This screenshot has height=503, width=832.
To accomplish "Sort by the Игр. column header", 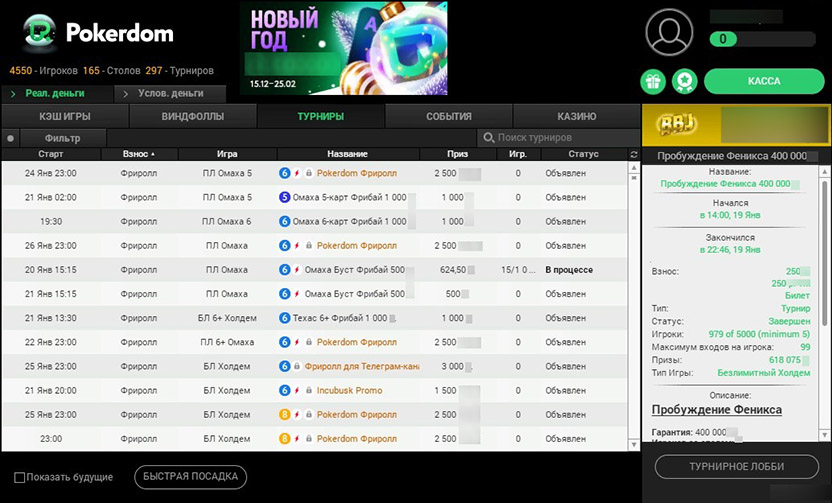I will click(518, 154).
